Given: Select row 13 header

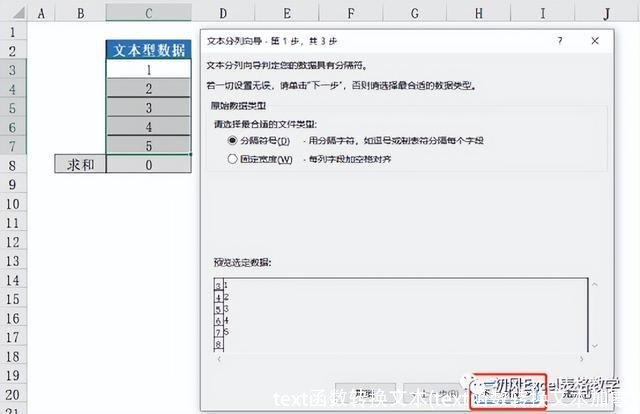Looking at the screenshot, I should 13,260.
